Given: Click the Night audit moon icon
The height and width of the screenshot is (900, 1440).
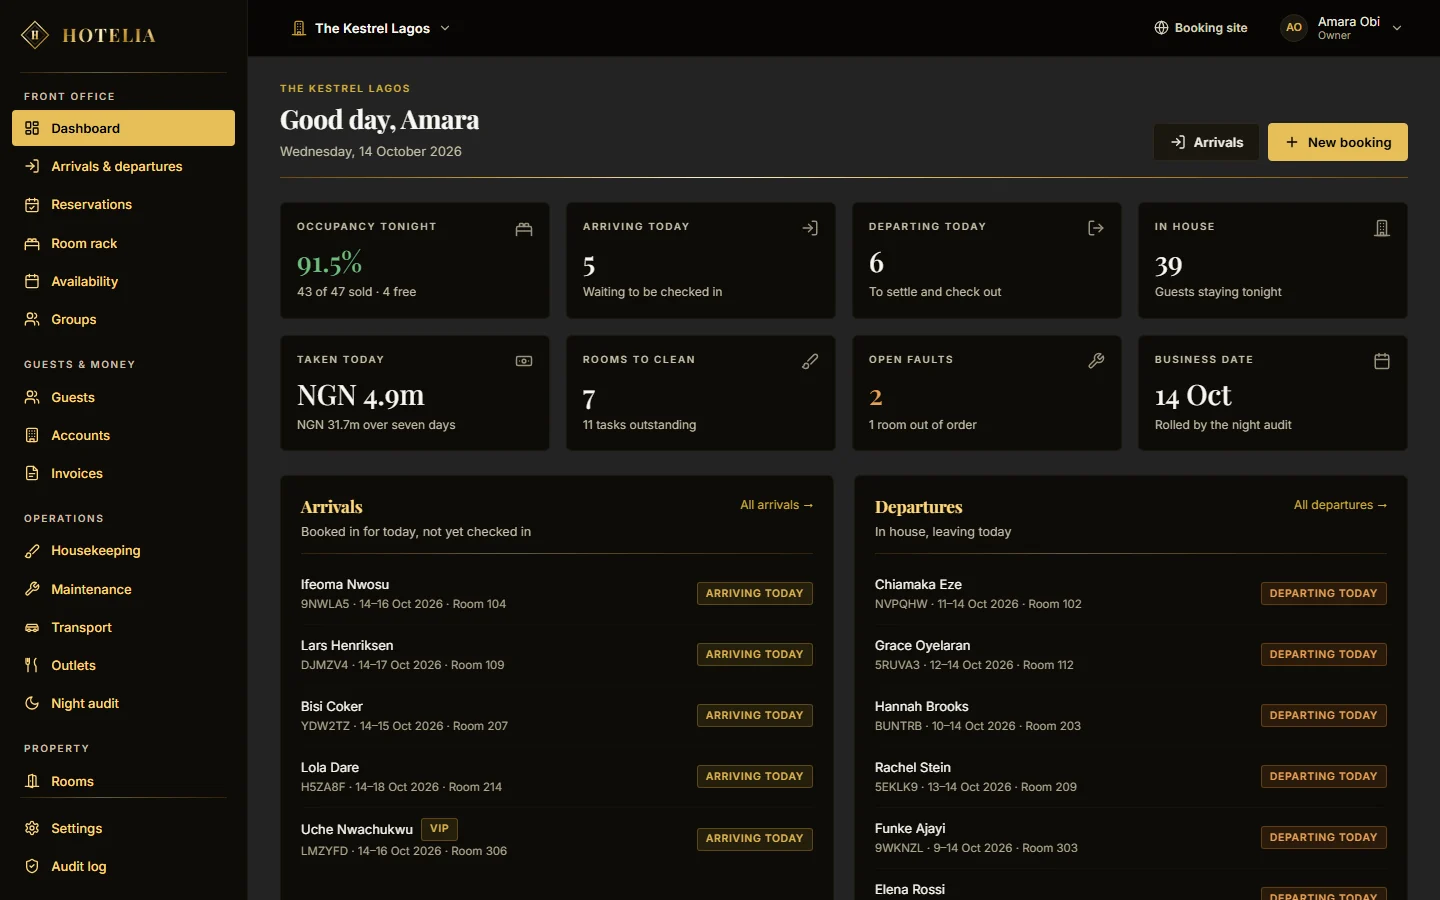Looking at the screenshot, I should pyautogui.click(x=32, y=703).
